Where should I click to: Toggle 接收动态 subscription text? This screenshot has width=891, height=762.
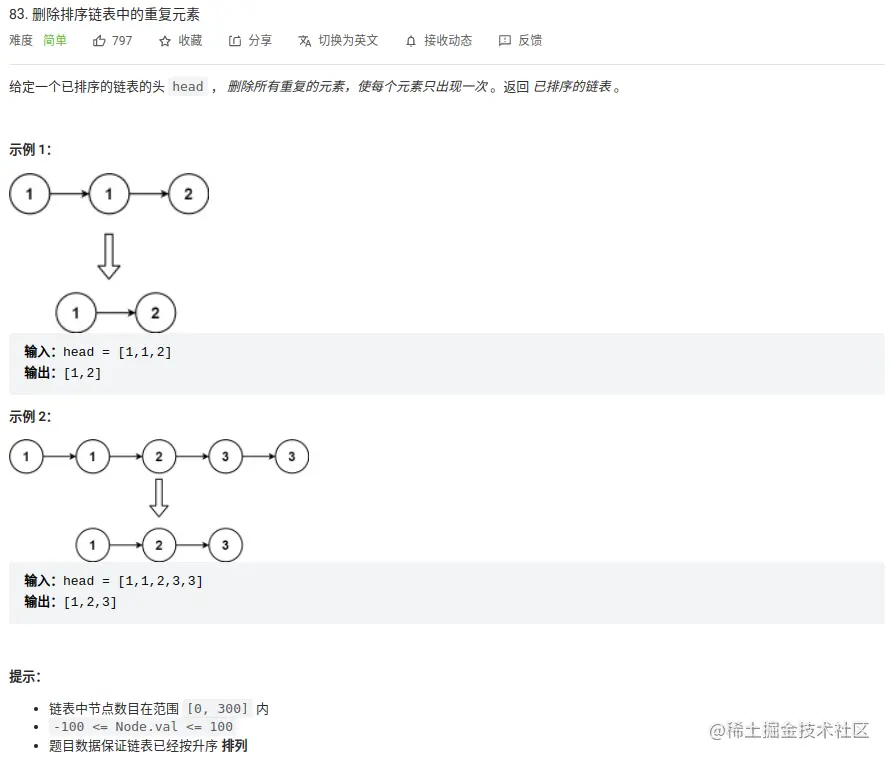point(447,41)
